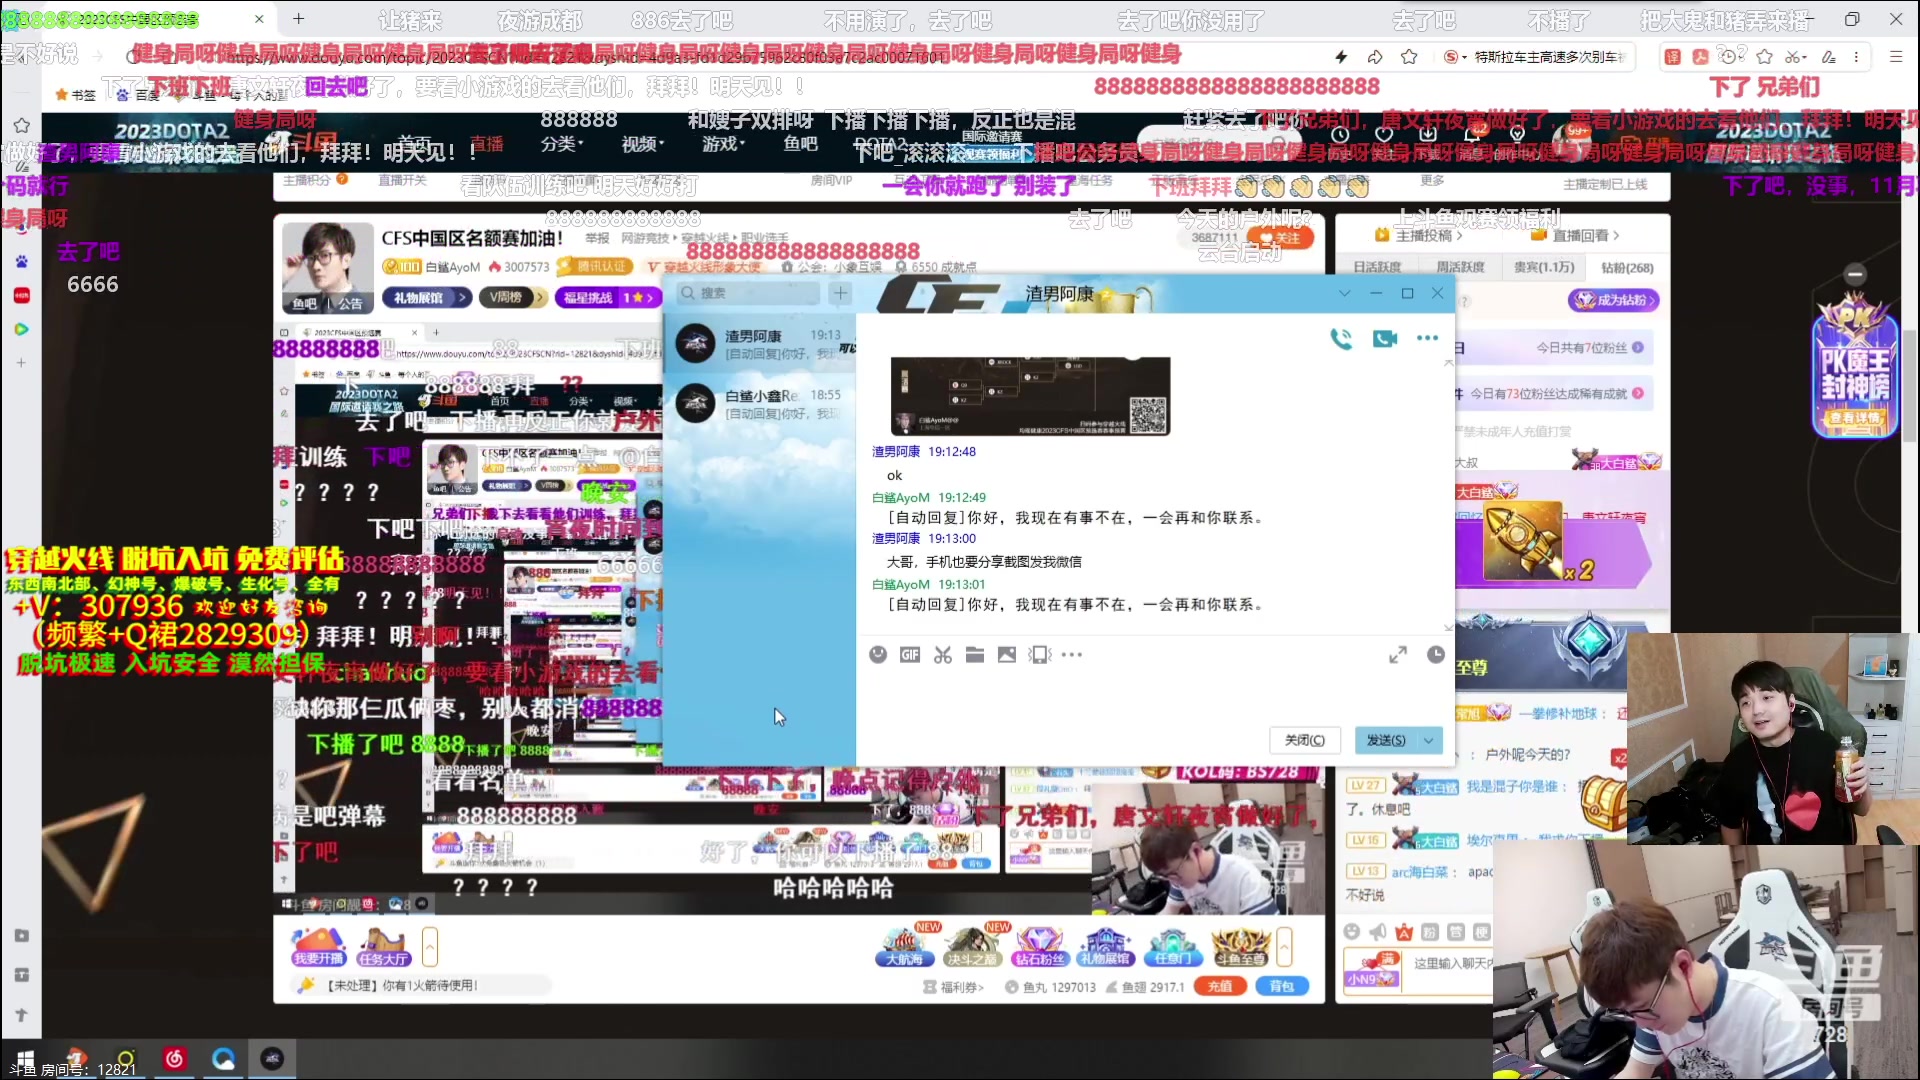
Task: Toggle the 直播开关 live switch
Action: (402, 180)
